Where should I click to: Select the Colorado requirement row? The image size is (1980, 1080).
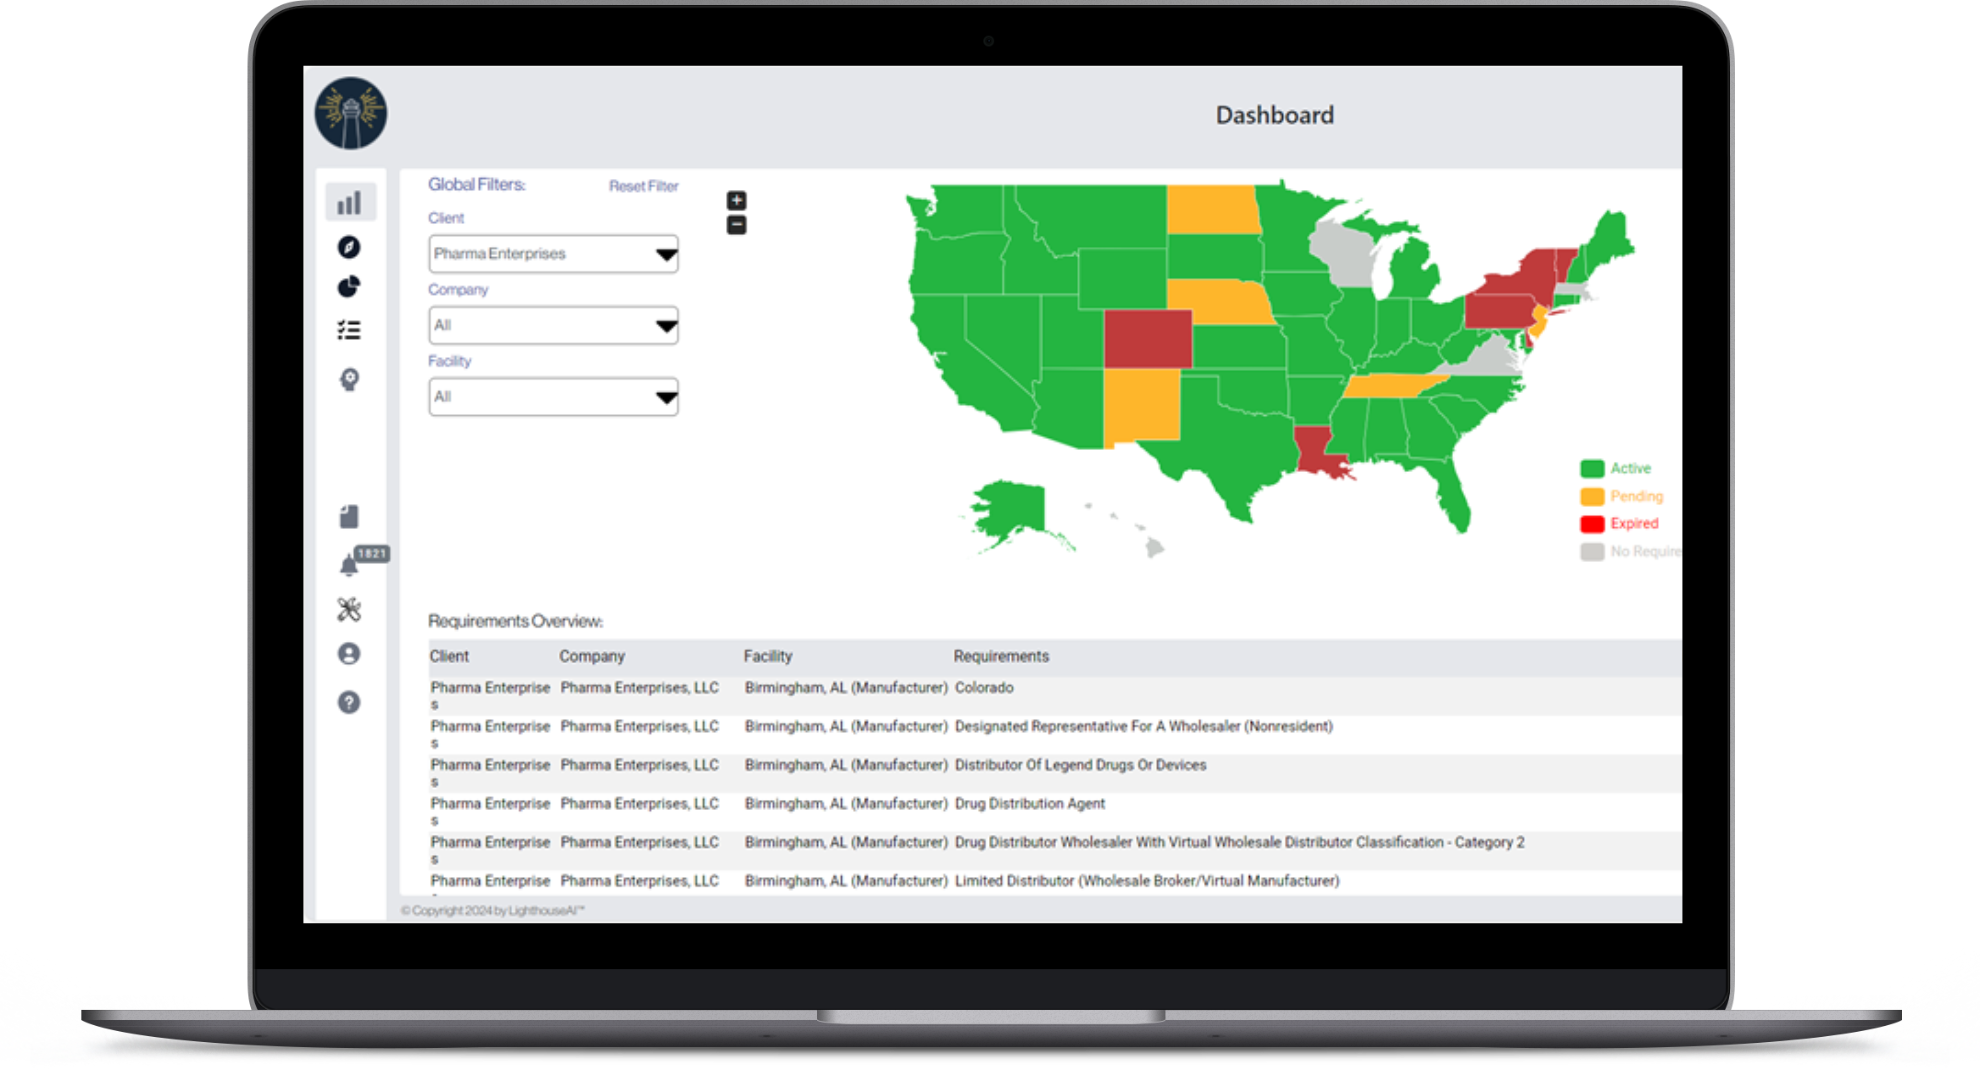(1055, 695)
